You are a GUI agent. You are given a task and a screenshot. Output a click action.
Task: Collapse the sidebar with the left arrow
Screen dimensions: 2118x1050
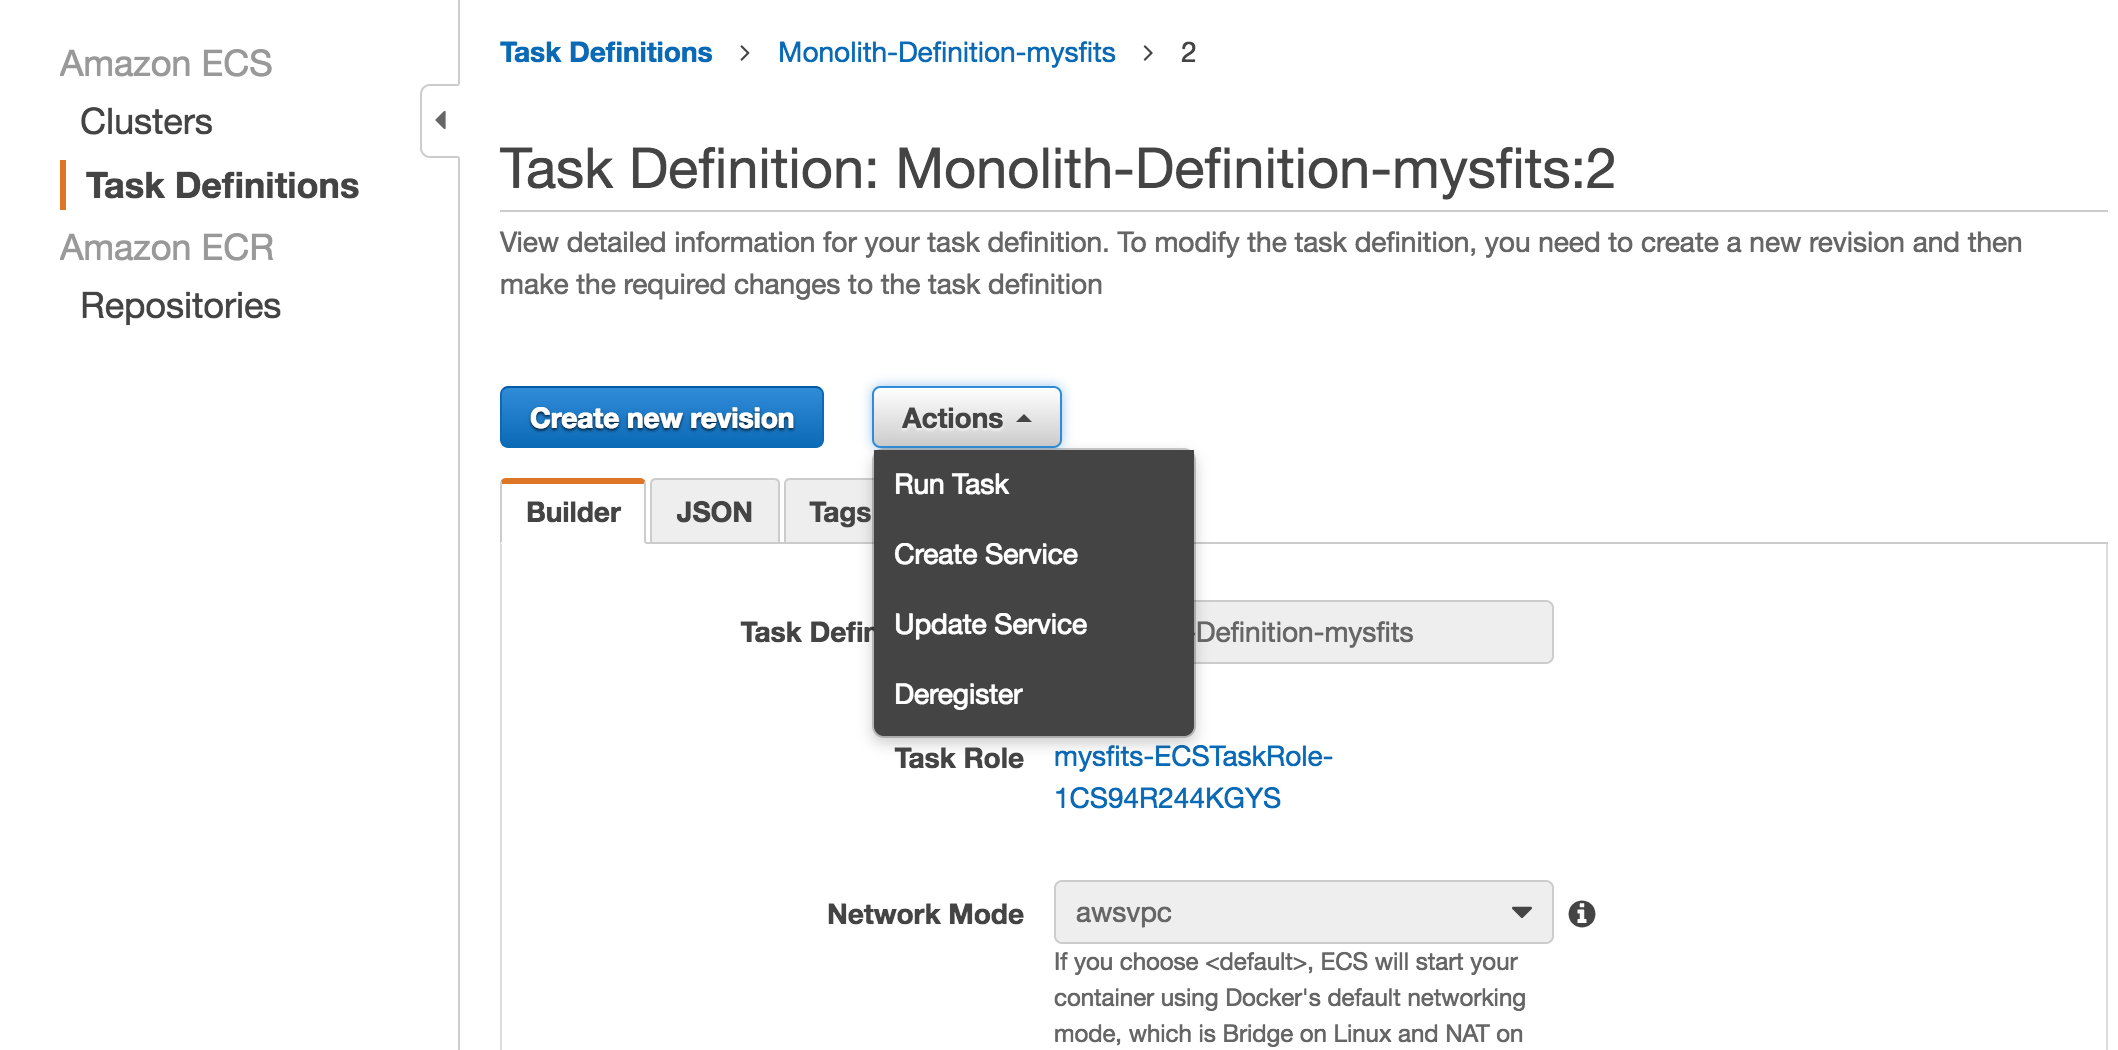441,121
